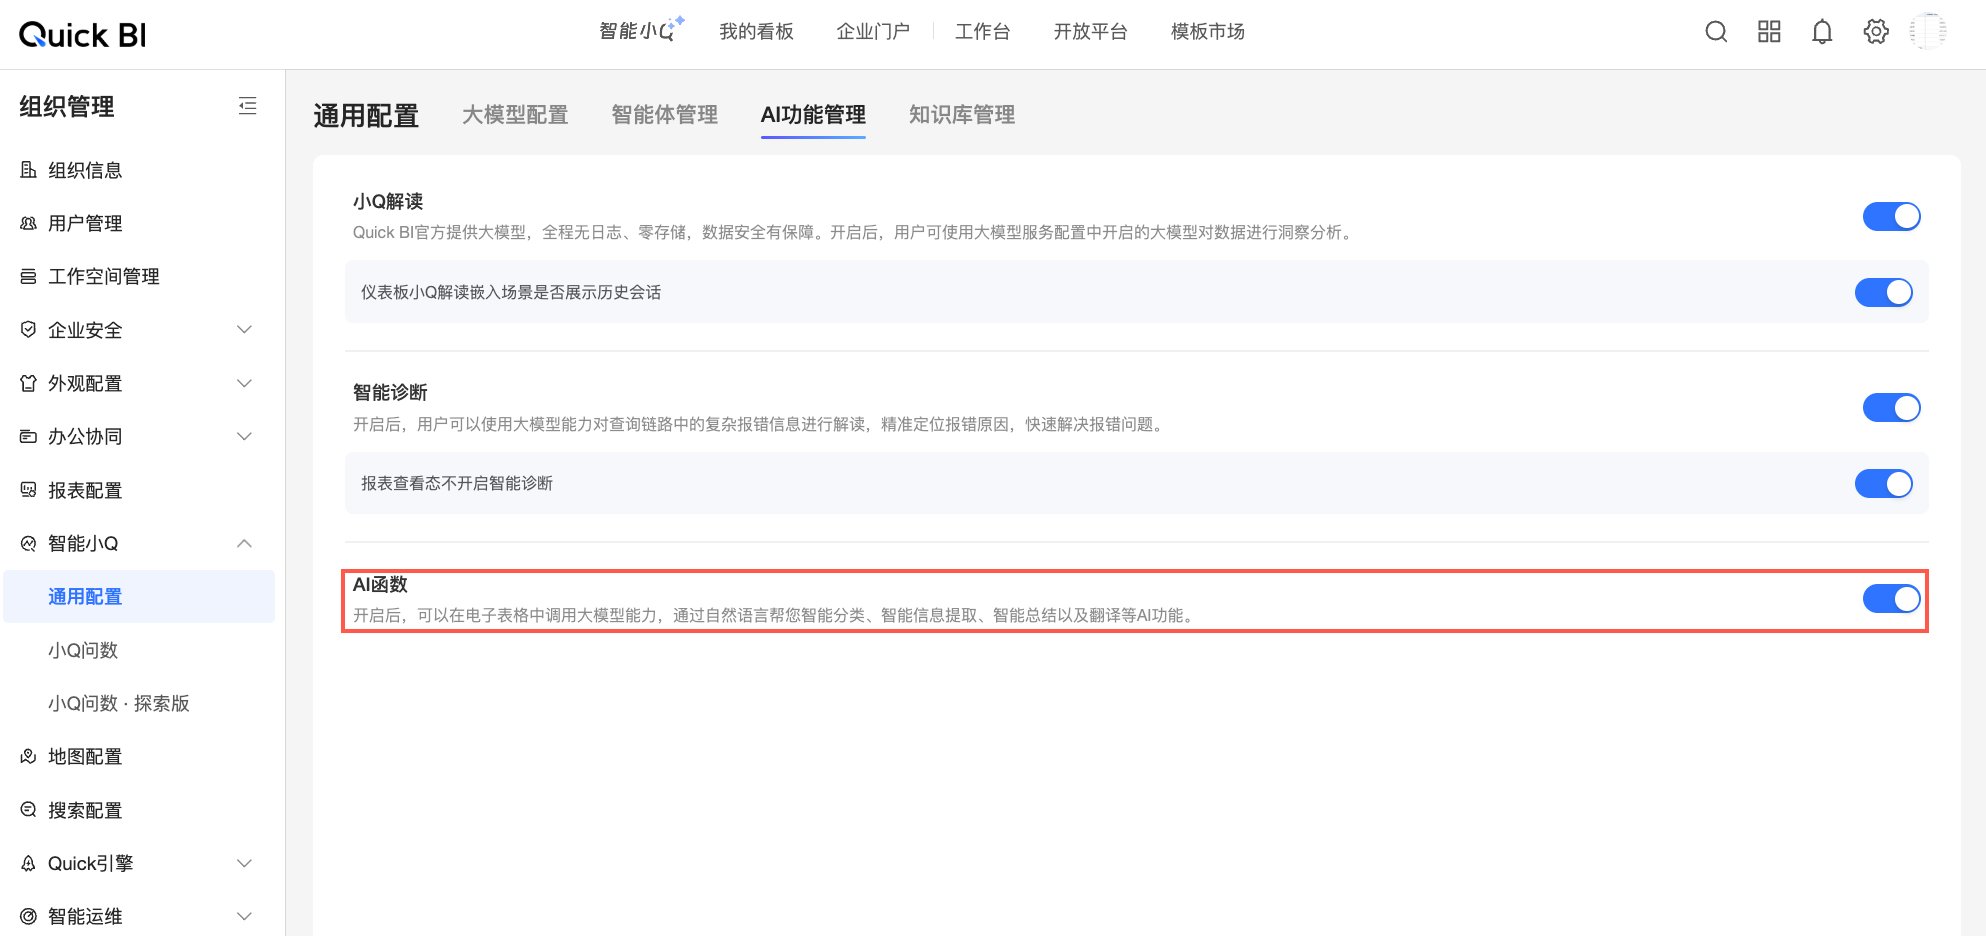Select 通用配置 under 智能小Q
This screenshot has height=936, width=1986.
(x=139, y=596)
